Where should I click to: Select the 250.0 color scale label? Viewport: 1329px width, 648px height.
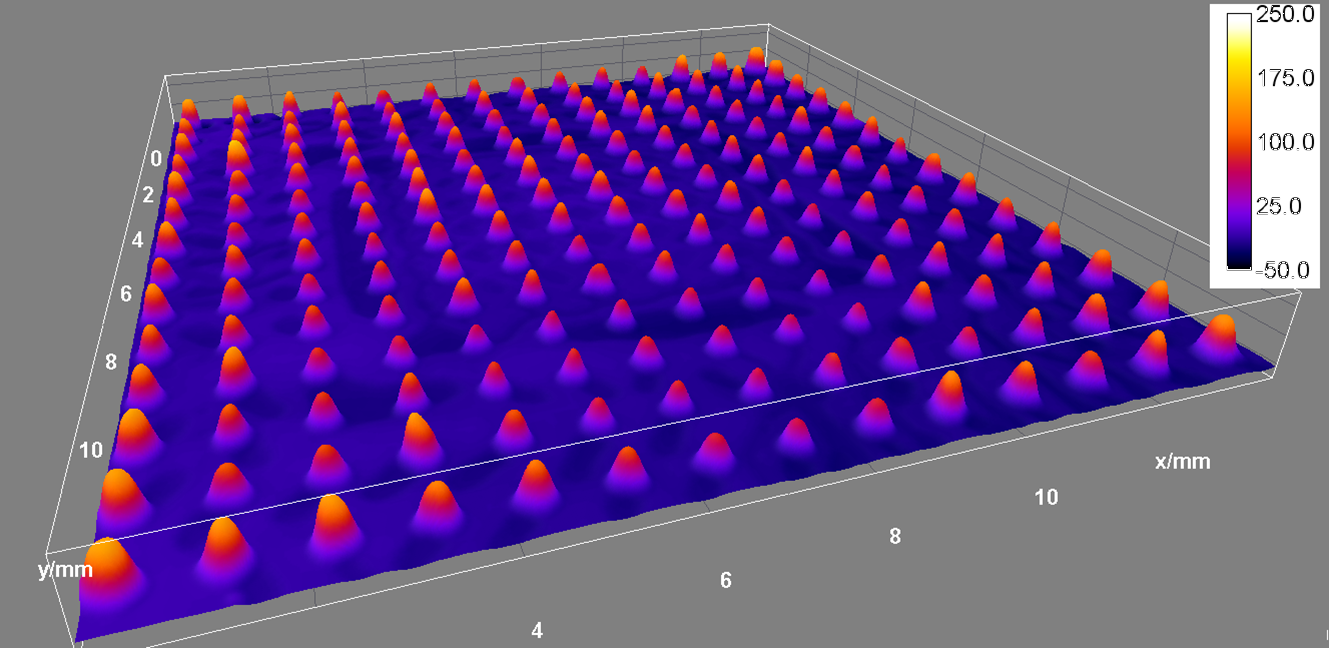pyautogui.click(x=1285, y=15)
